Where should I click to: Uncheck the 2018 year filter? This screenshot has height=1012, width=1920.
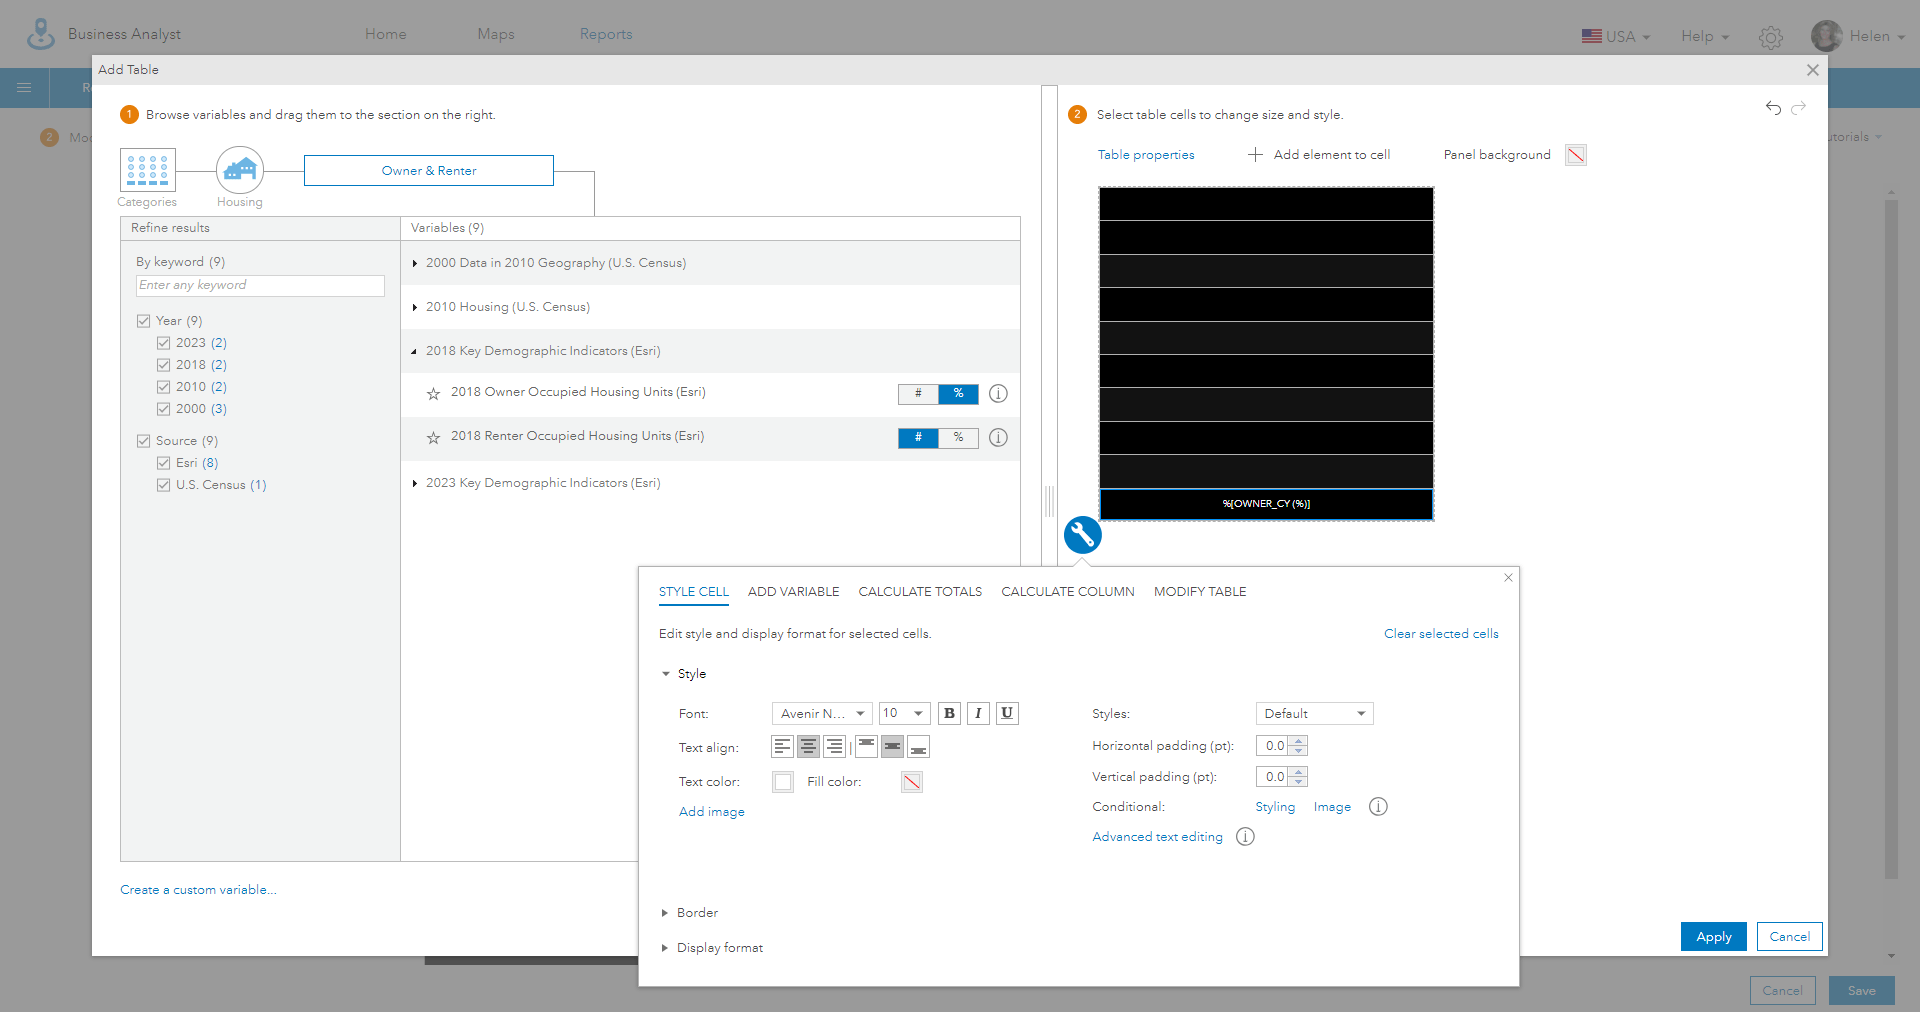[x=163, y=365]
